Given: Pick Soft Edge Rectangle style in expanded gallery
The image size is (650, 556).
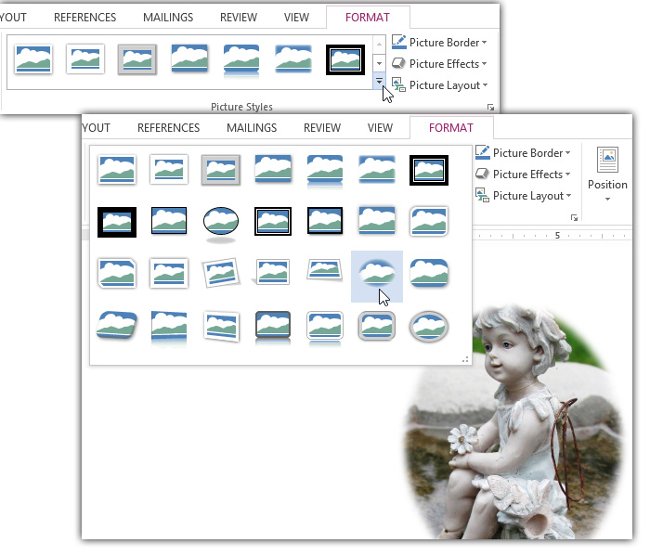Looking at the screenshot, I should pyautogui.click(x=377, y=169).
